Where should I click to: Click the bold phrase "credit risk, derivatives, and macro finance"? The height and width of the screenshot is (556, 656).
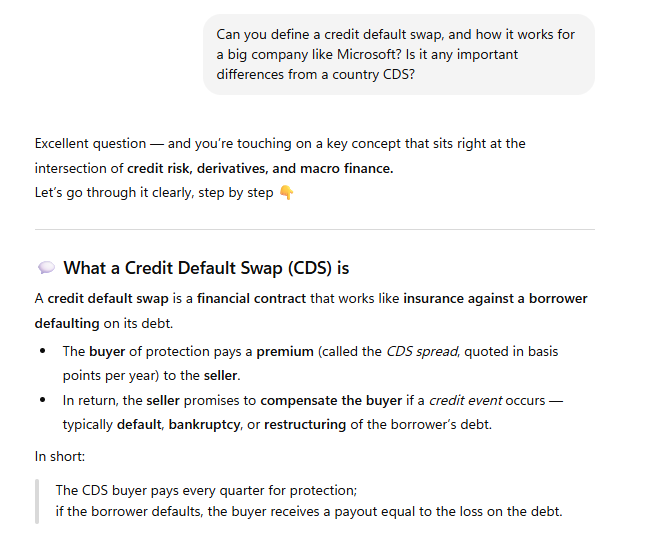coord(259,168)
